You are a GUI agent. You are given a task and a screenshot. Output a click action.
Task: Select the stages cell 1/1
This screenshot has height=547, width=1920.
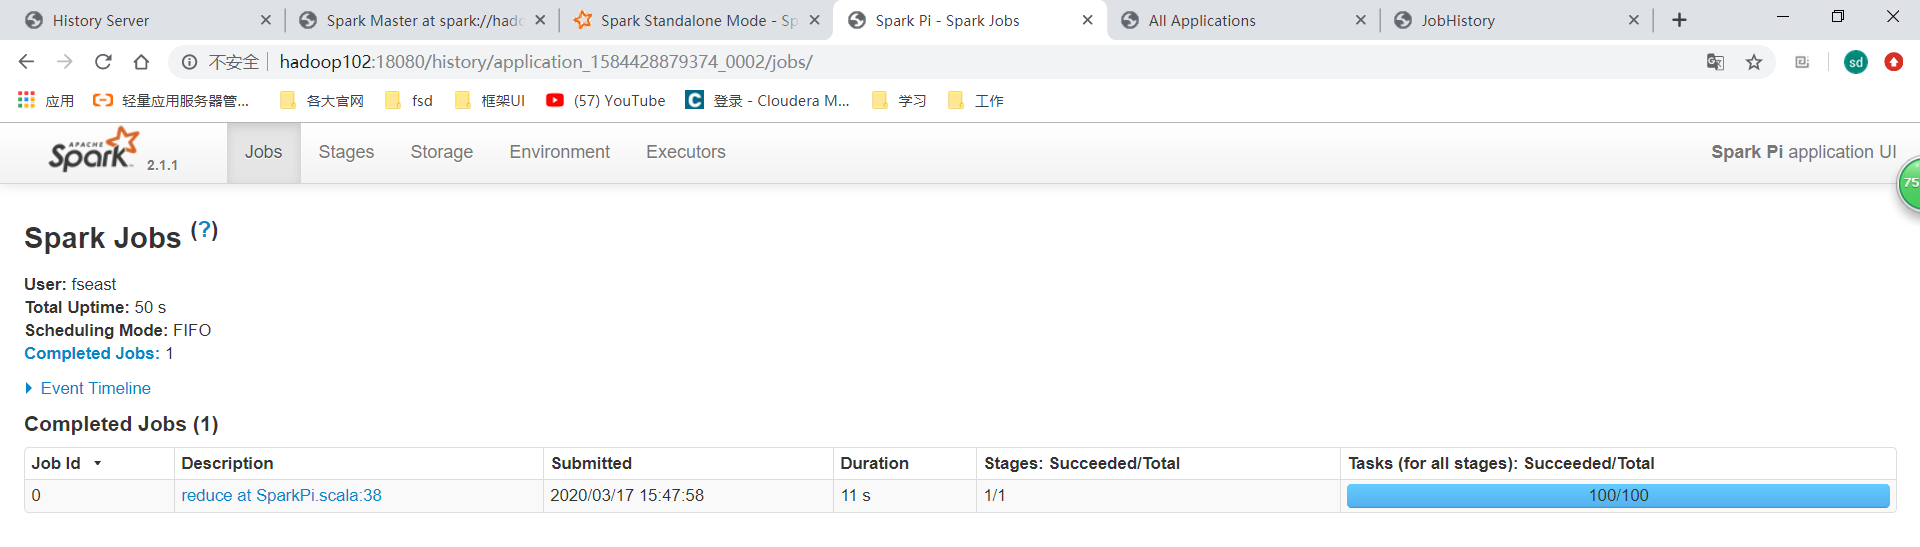click(x=994, y=495)
